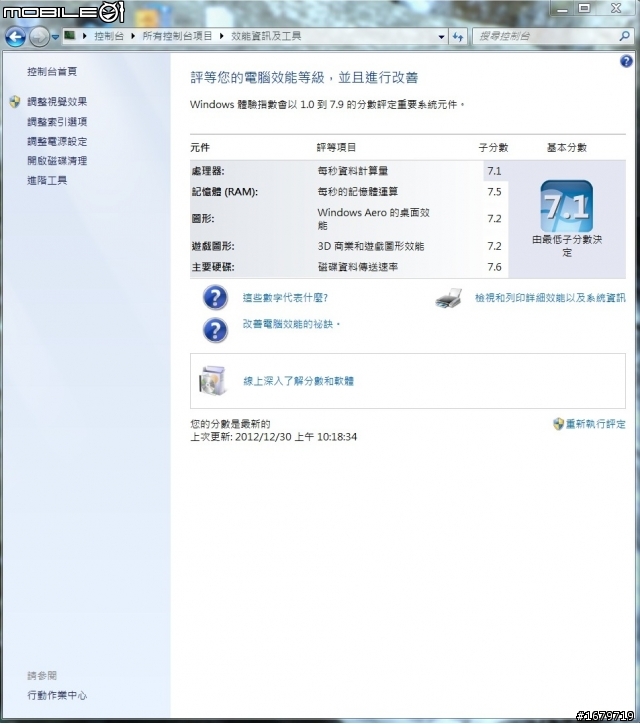This screenshot has width=640, height=724.
Task: Click shield icon beside 重新執行評定
Action: pos(558,424)
